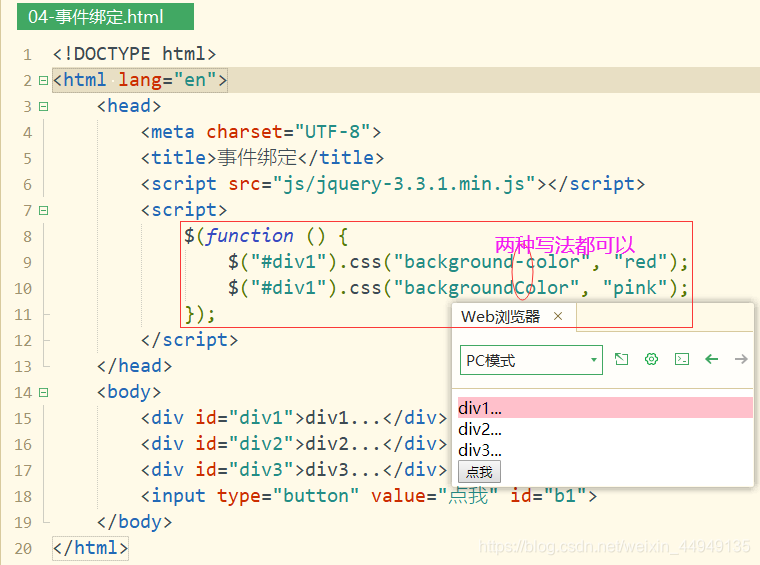
Task: Click the div id="div3" code line
Action: [x=294, y=470]
